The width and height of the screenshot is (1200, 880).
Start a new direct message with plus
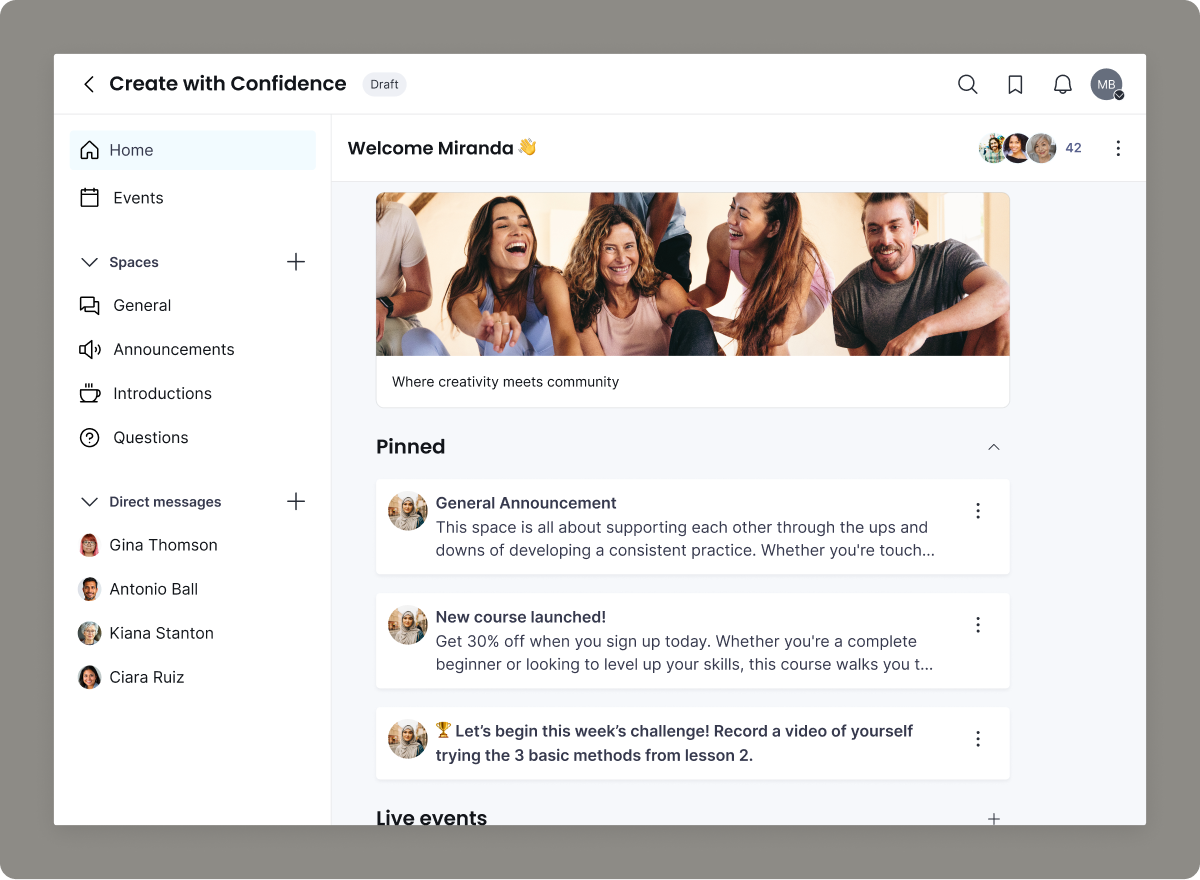coord(296,501)
